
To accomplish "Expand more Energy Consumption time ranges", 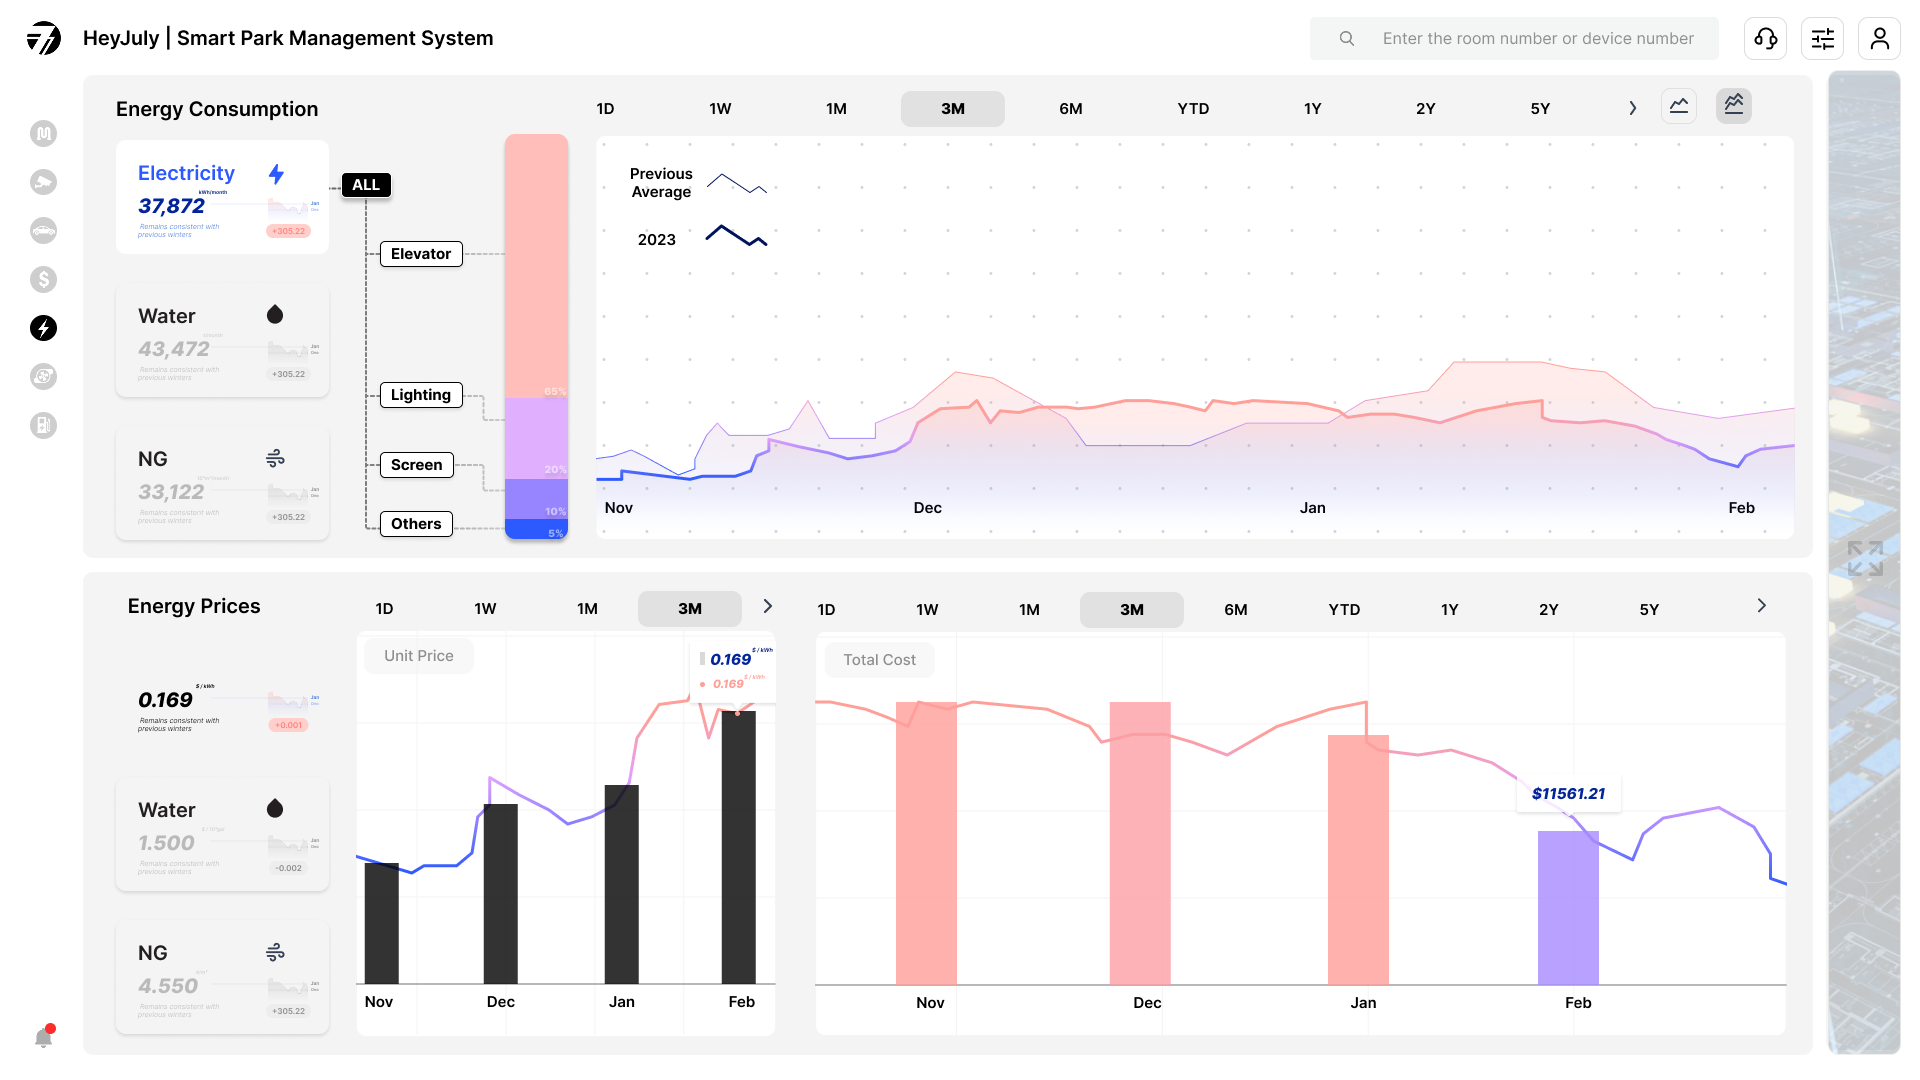I will click(1632, 108).
